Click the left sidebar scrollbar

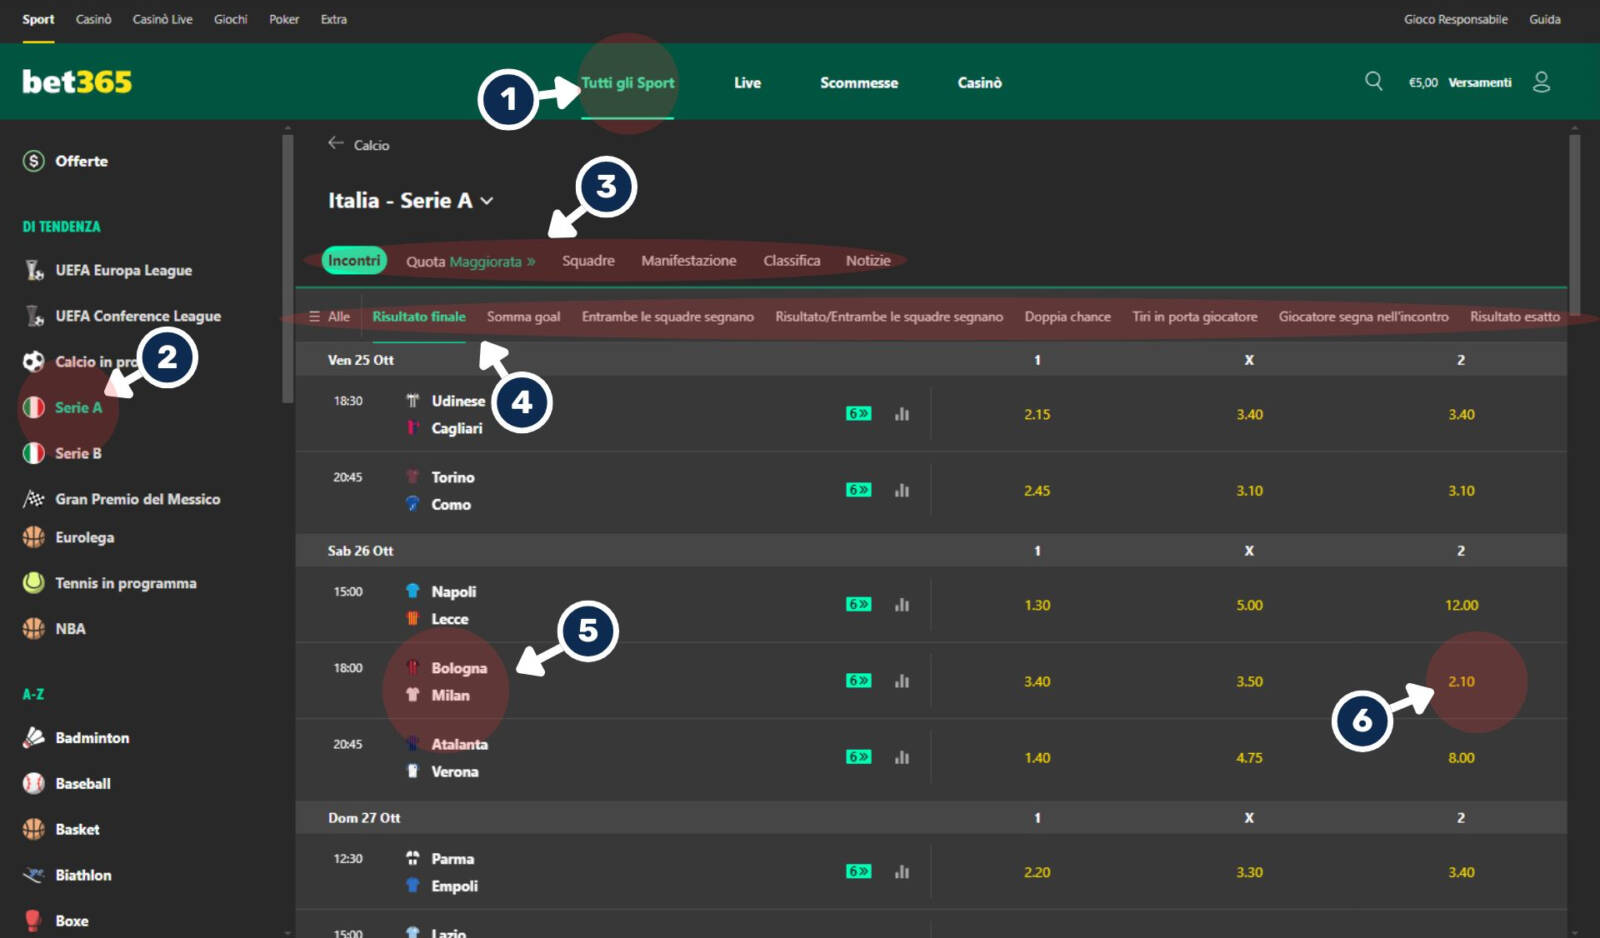288,270
